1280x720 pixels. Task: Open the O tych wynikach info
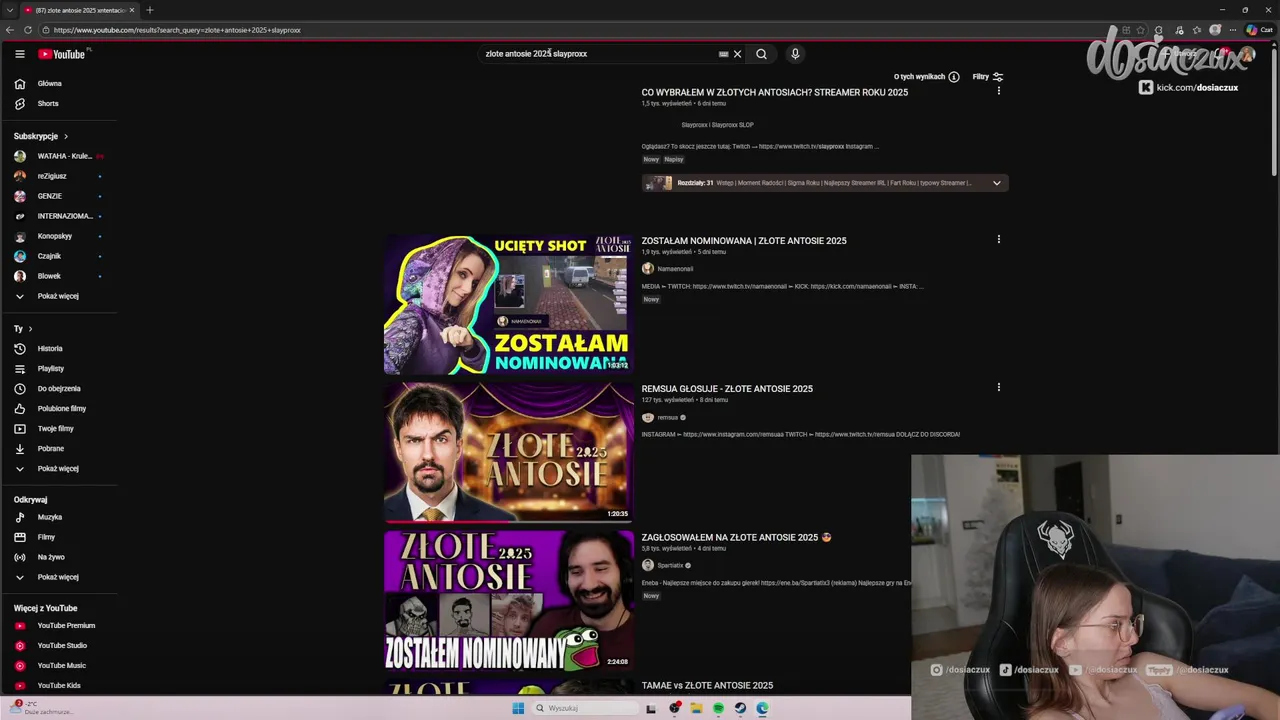click(x=926, y=77)
